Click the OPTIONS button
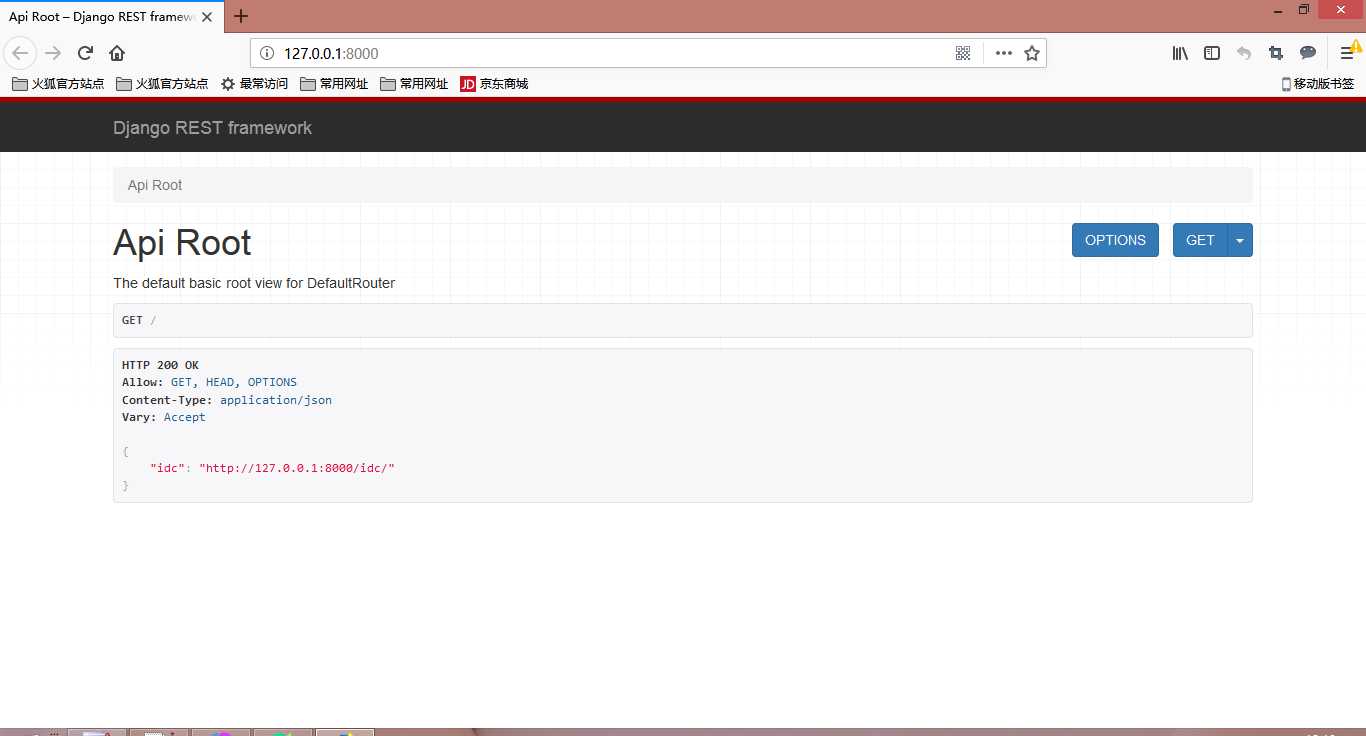The image size is (1366, 736). click(1115, 240)
